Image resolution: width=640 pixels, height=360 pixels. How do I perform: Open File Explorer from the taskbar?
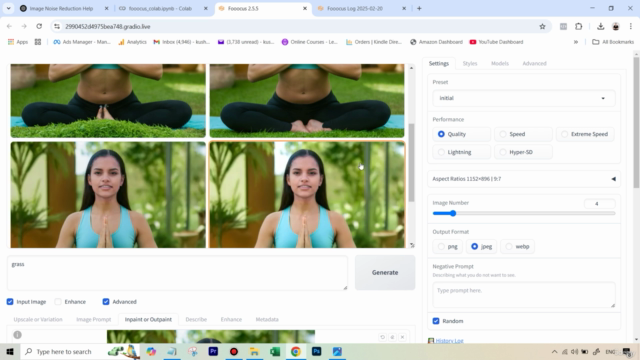click(x=254, y=351)
